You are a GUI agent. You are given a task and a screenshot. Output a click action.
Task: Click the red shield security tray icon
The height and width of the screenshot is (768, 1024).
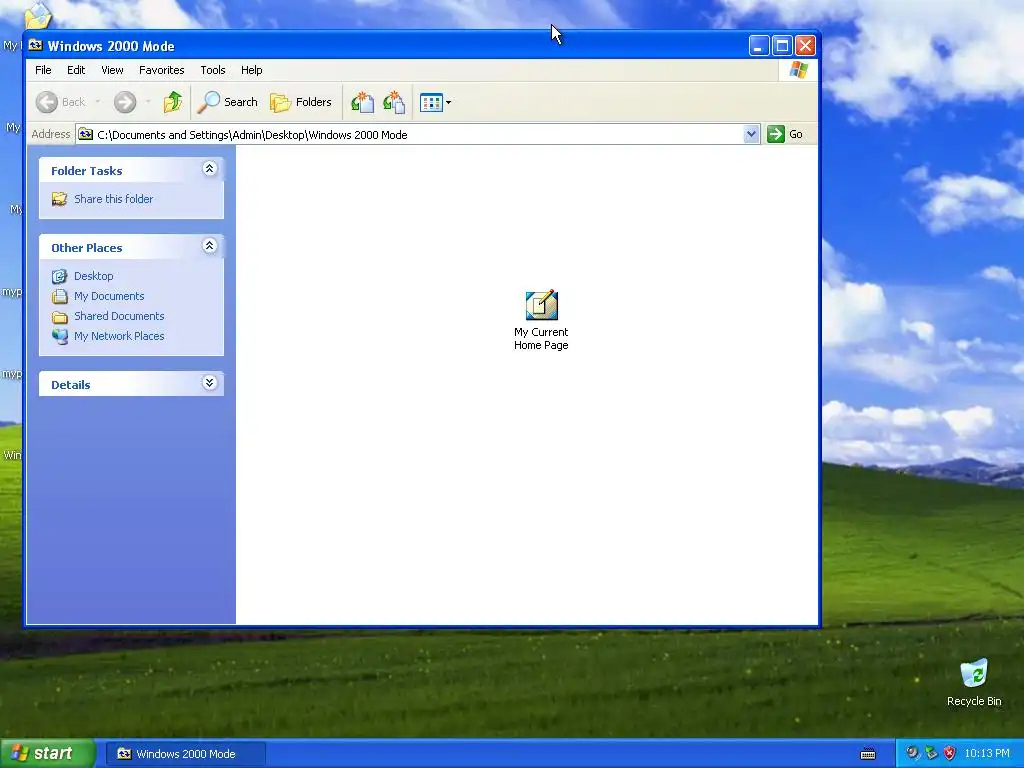coord(950,753)
